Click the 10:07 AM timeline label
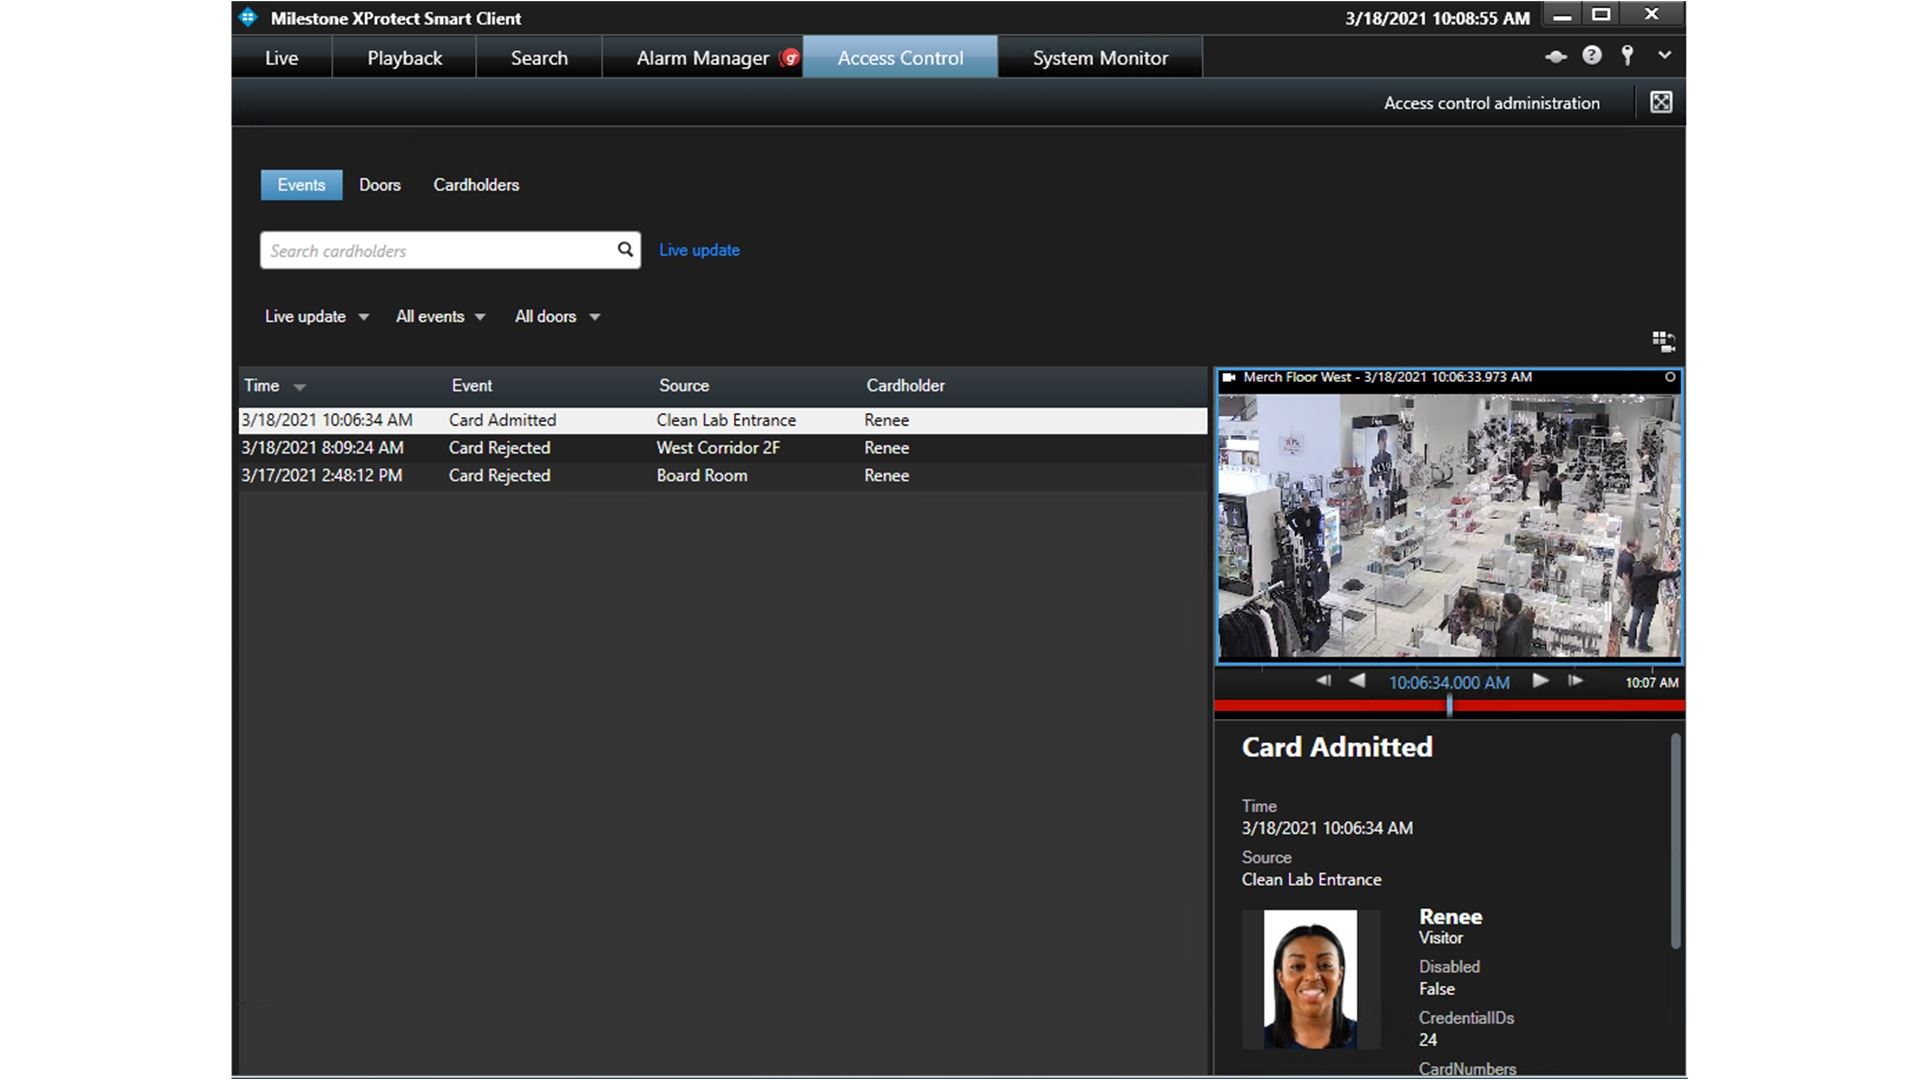The width and height of the screenshot is (1920, 1080). (1651, 683)
